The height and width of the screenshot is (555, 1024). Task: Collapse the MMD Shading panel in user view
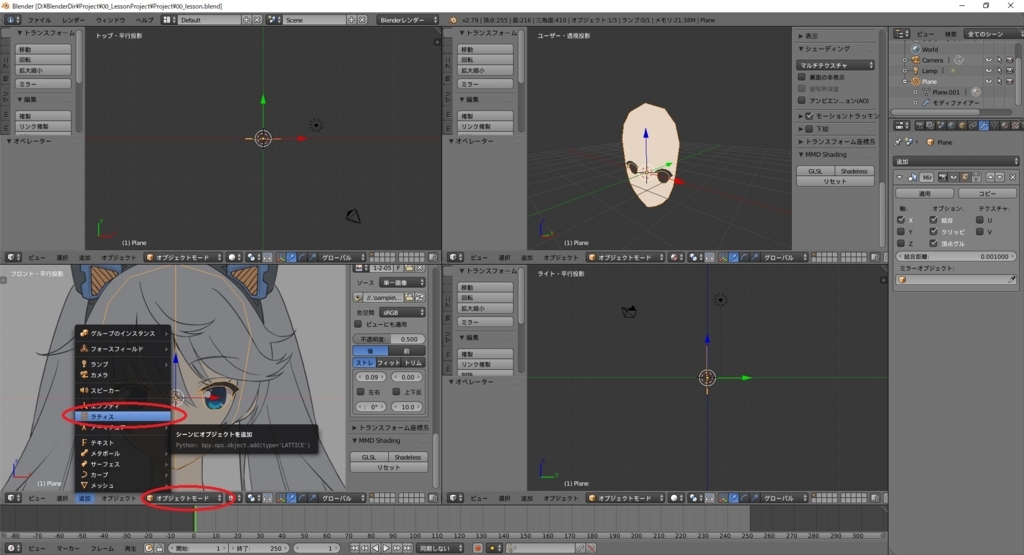[801, 155]
